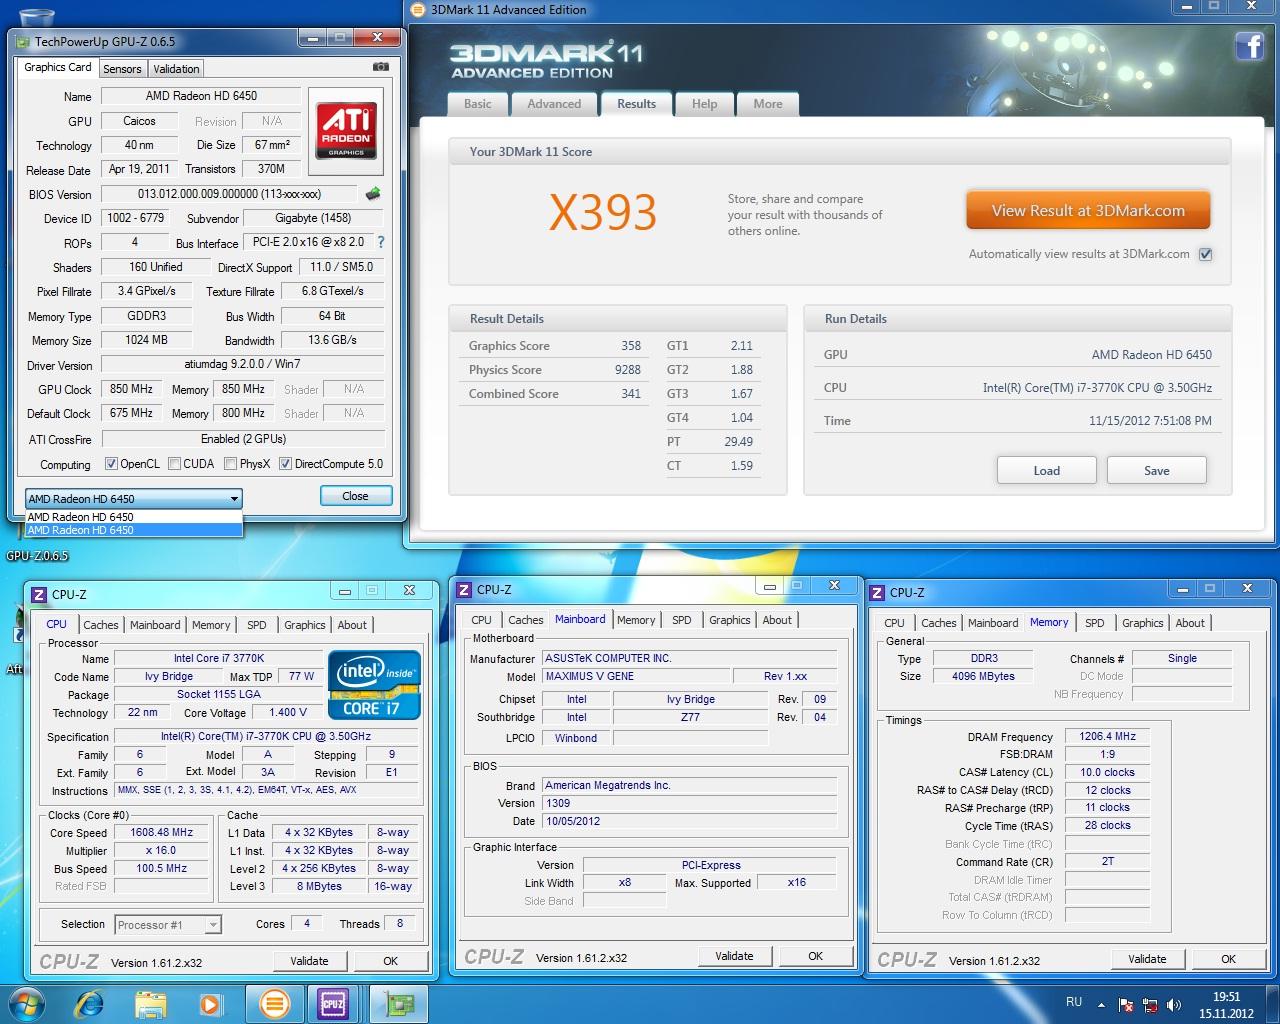Click Validate in the Memory CPU-Z window
Viewport: 1280px width, 1024px height.
click(1147, 959)
